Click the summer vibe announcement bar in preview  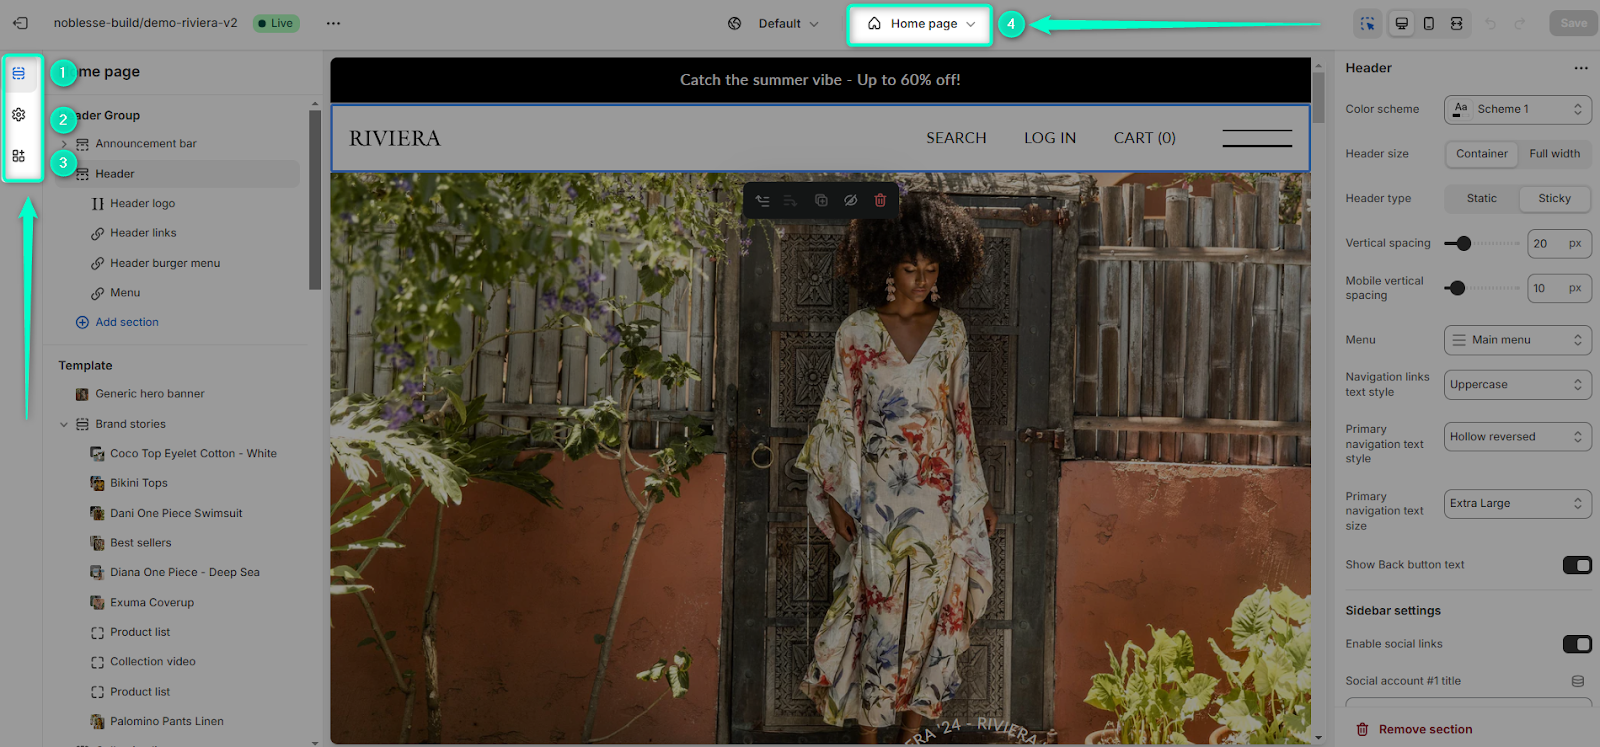[x=820, y=80]
